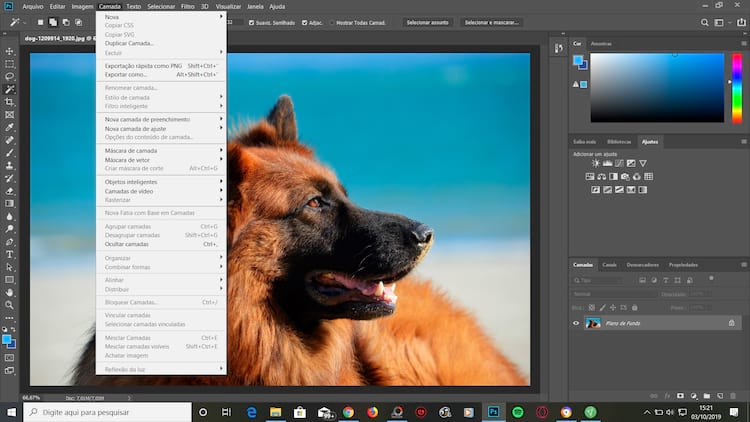Toggle lock transparent pixels in layers panel
The height and width of the screenshot is (422, 750).
592,308
